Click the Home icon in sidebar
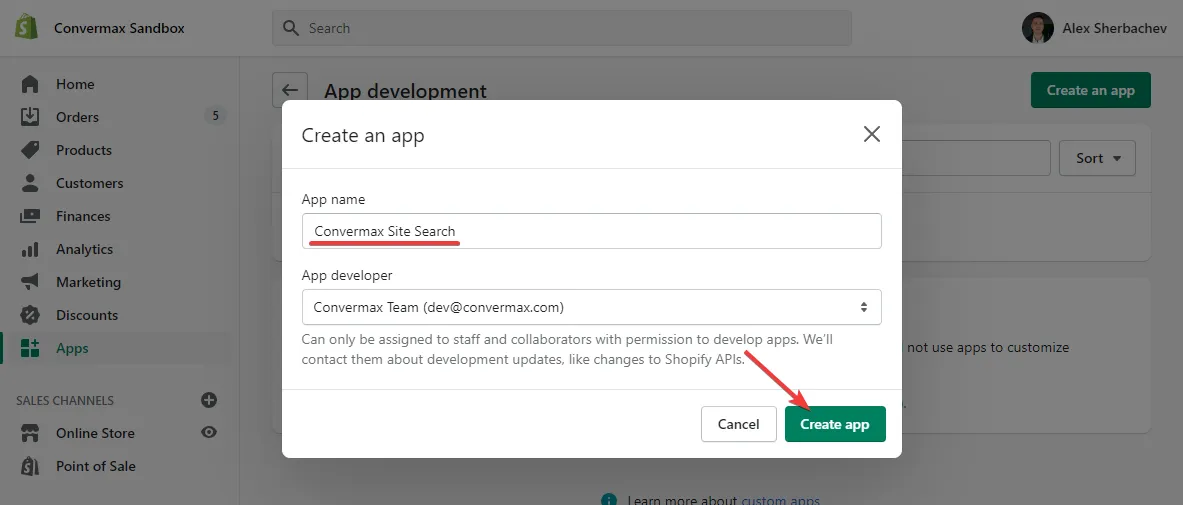1183x505 pixels. (x=30, y=84)
